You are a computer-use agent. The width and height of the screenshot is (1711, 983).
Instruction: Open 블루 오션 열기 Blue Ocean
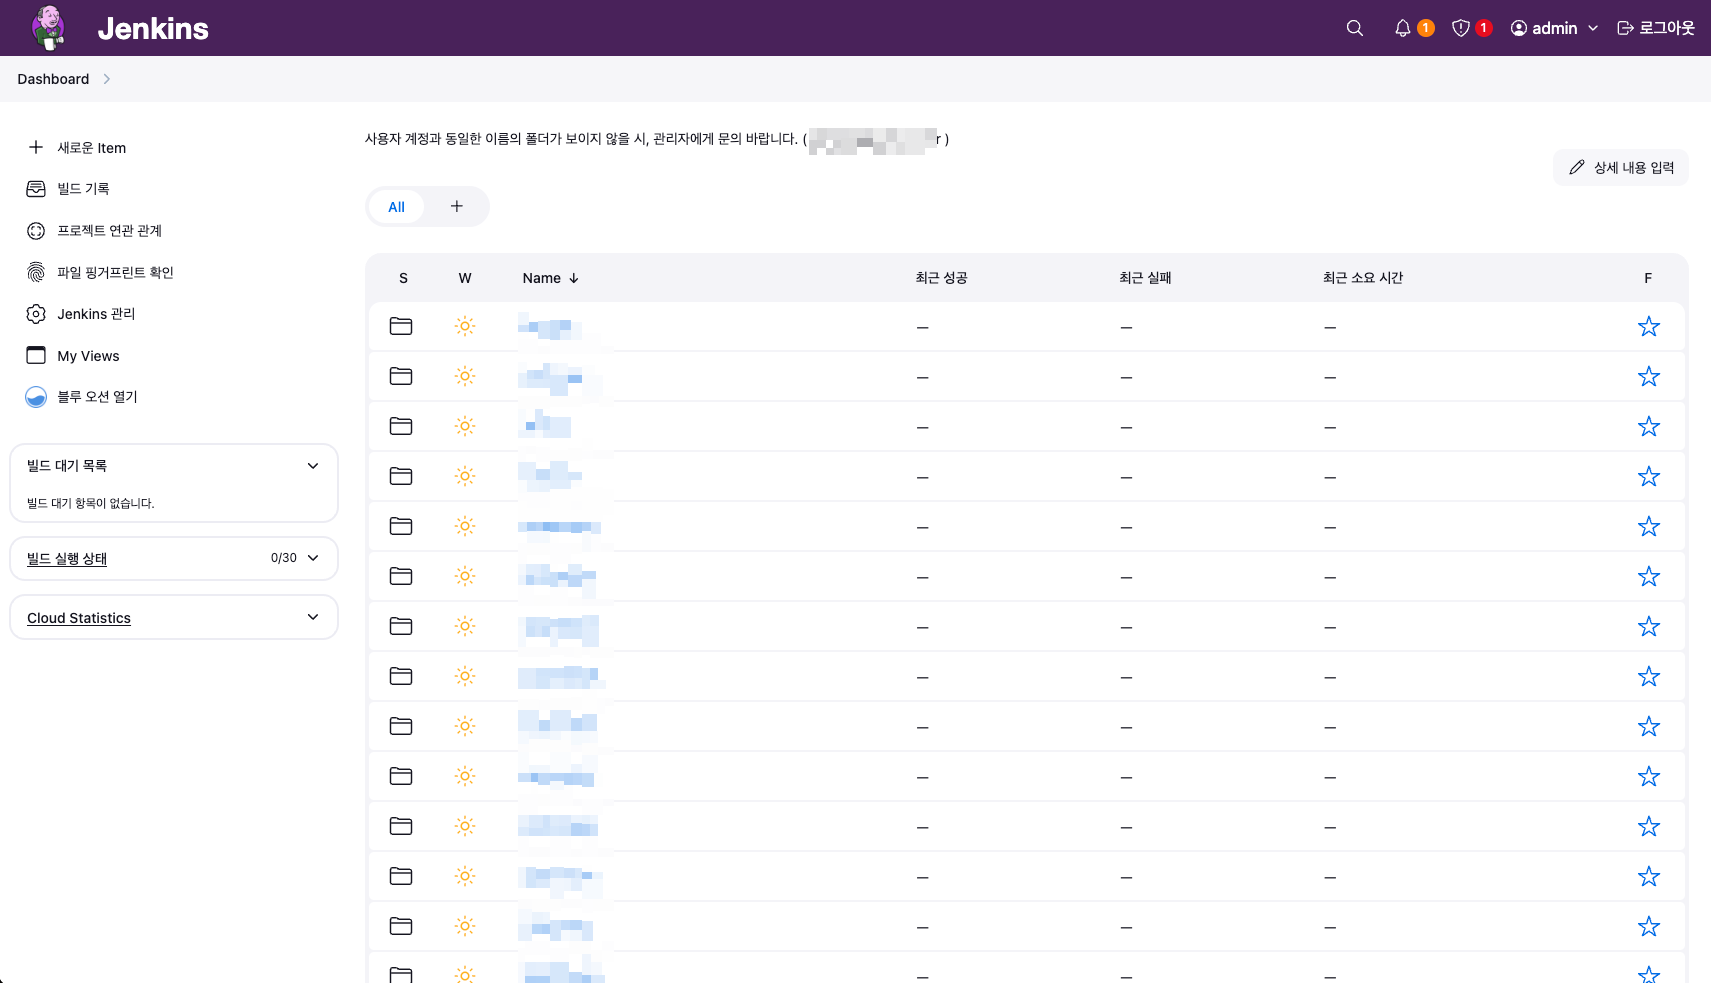tap(82, 397)
